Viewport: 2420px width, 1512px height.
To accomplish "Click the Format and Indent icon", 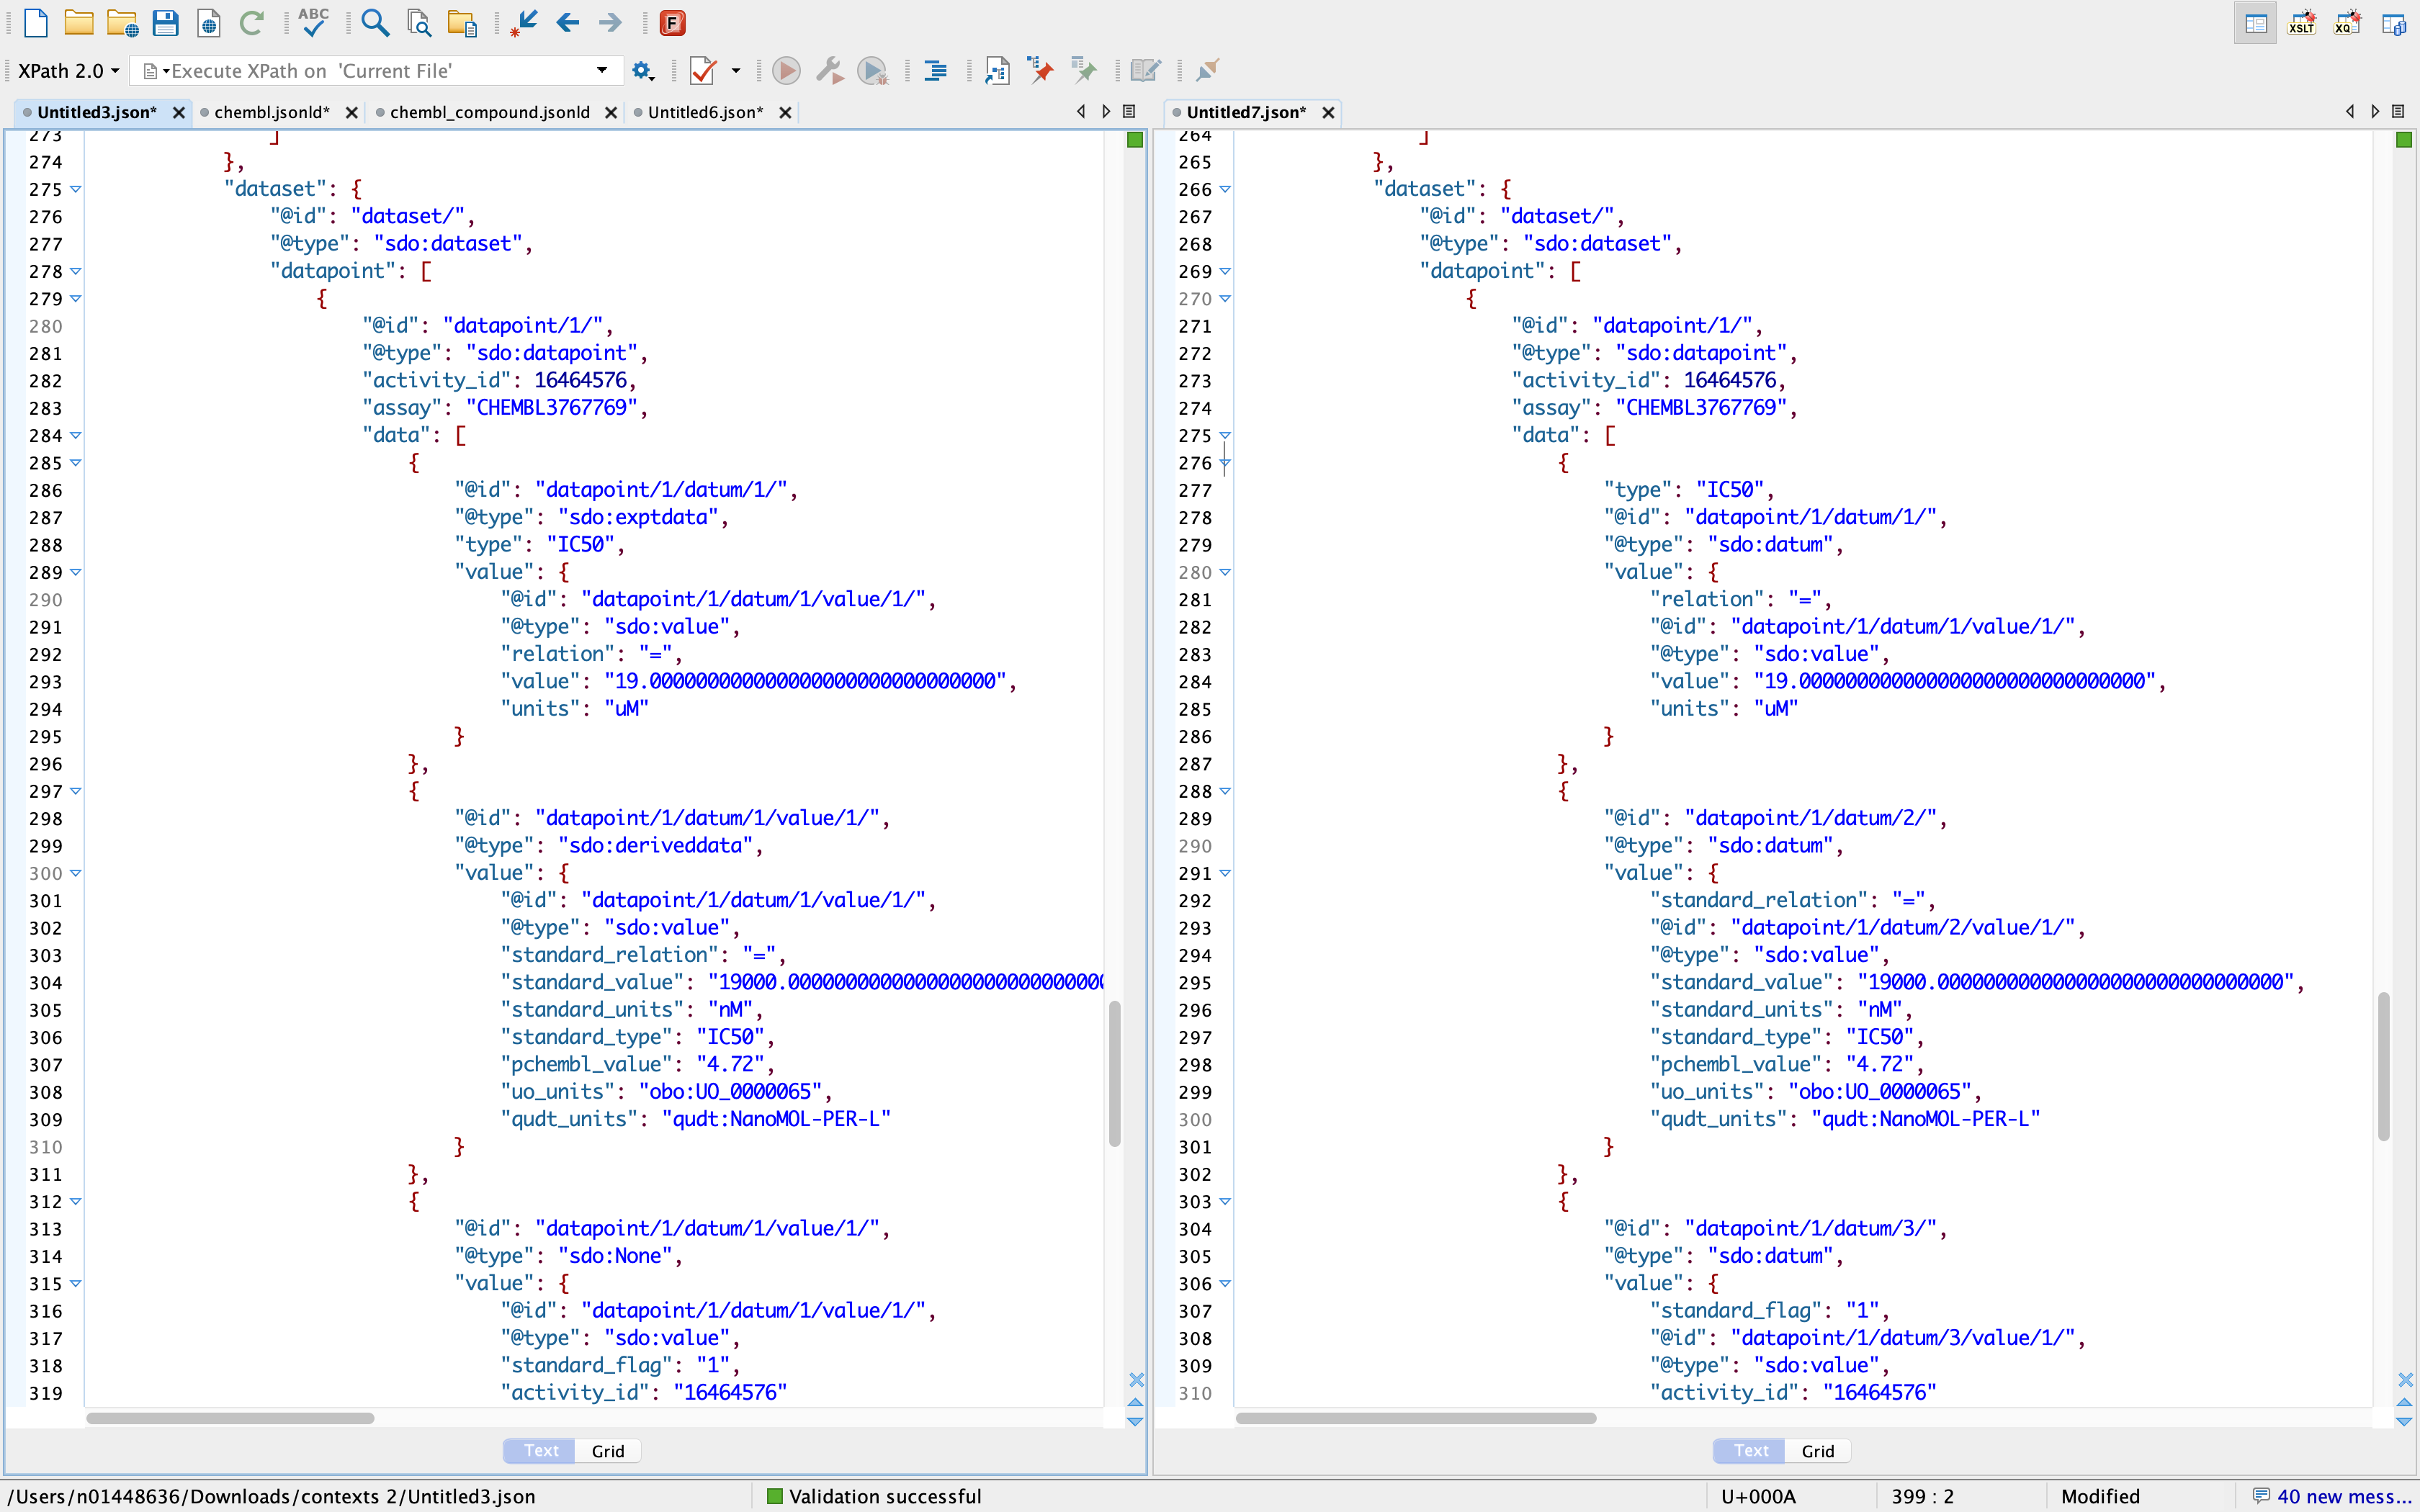I will pyautogui.click(x=936, y=71).
